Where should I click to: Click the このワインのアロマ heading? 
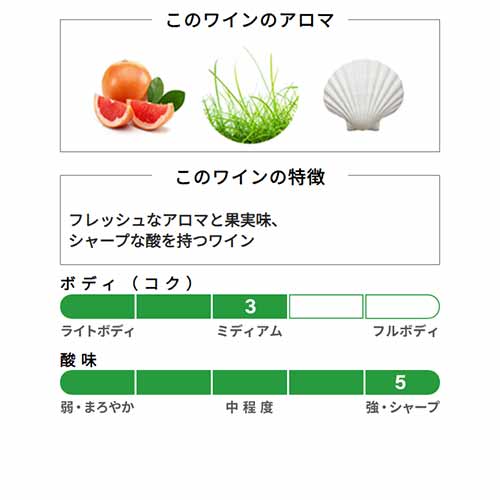(250, 20)
